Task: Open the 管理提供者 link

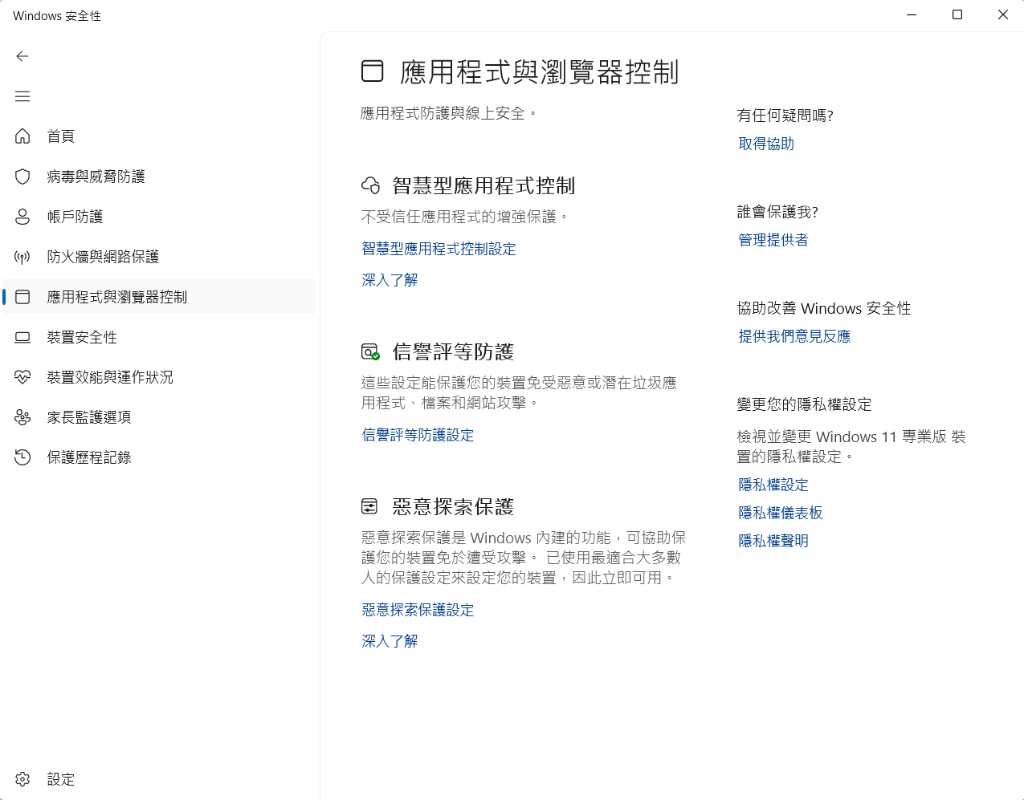Action: pos(773,240)
